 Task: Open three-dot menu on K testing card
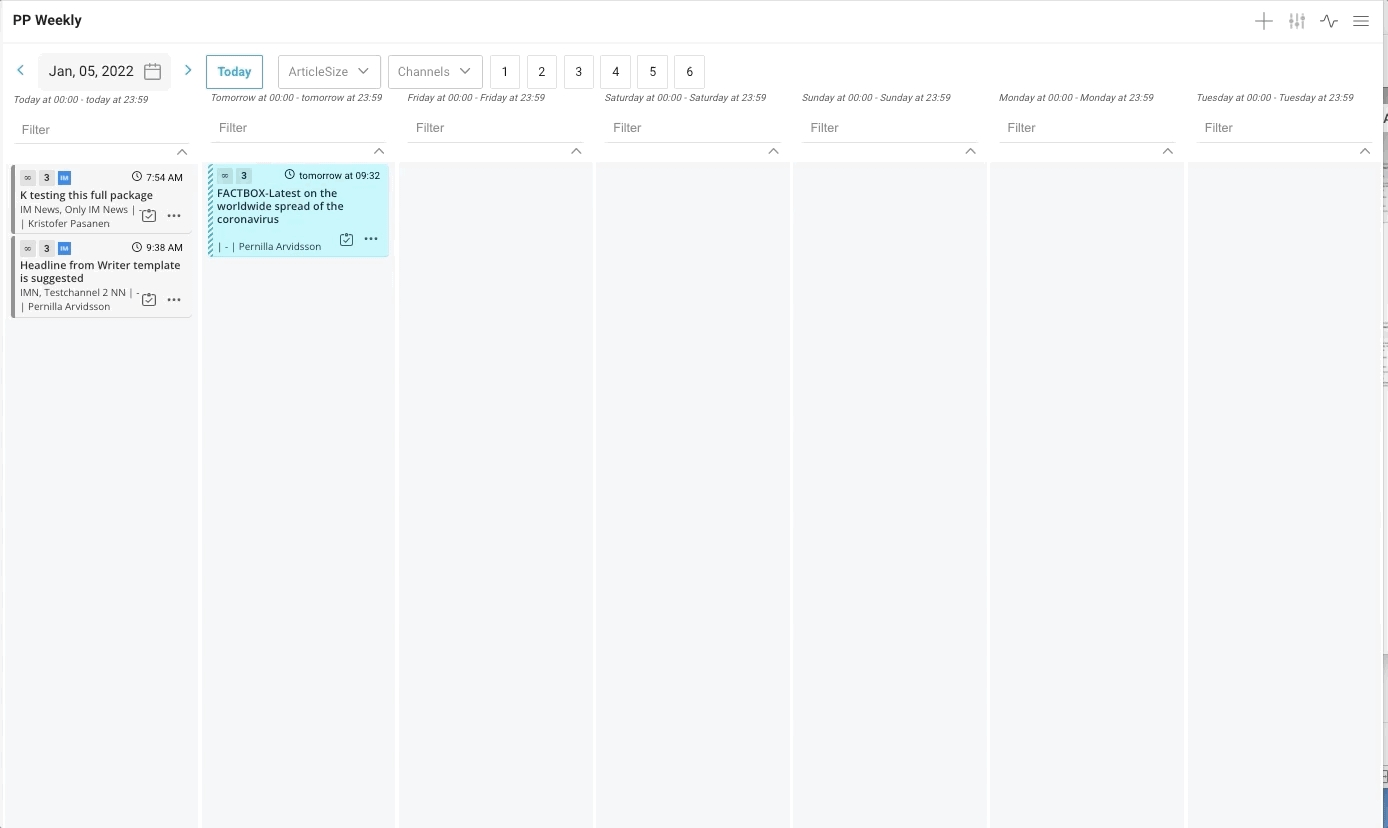[x=174, y=216]
